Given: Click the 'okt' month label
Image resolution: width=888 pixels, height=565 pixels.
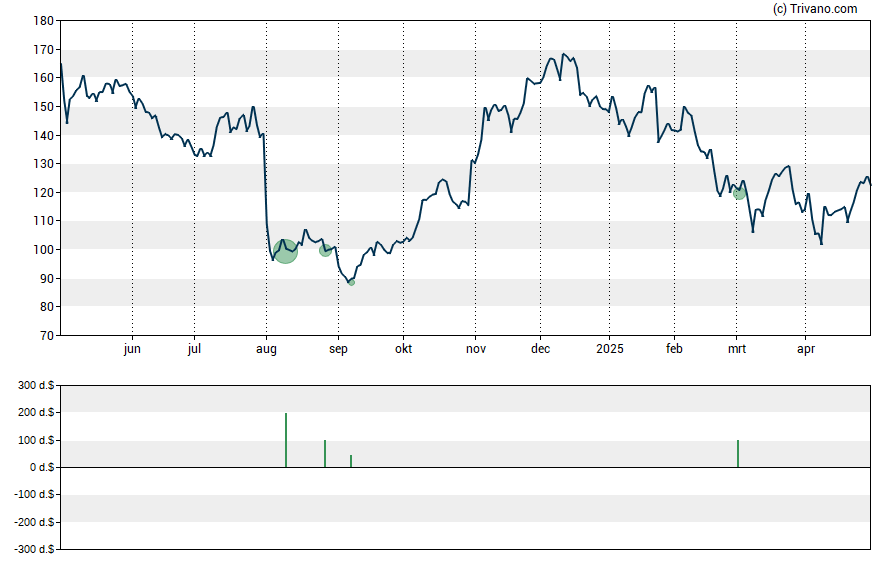Looking at the screenshot, I should coord(403,349).
